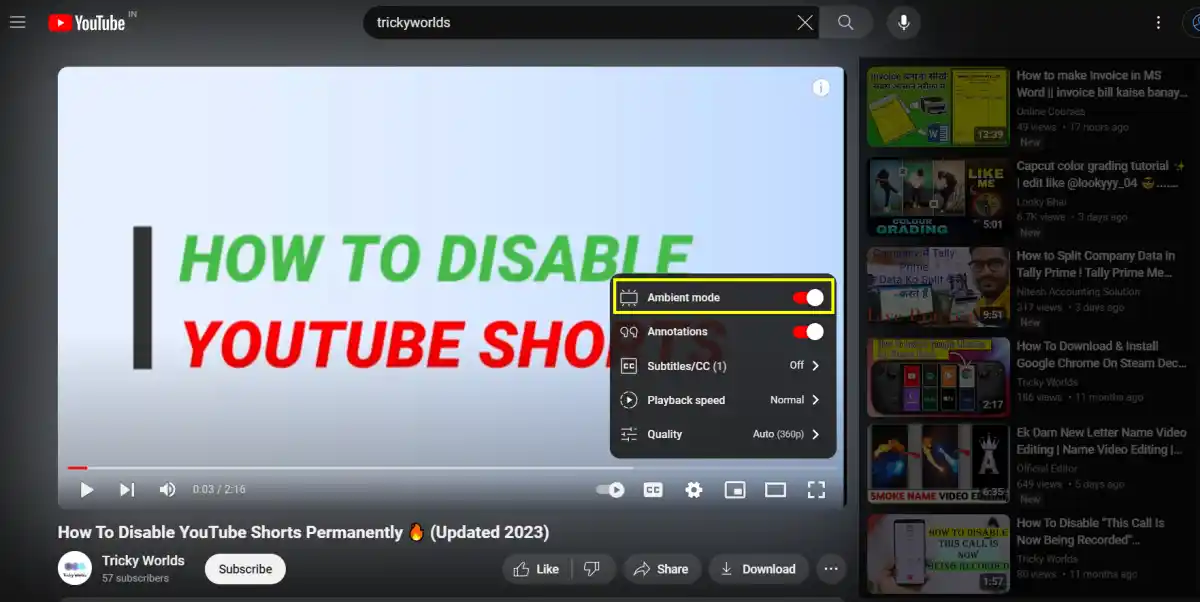The height and width of the screenshot is (602, 1200).
Task: Open the more actions (three-dot) menu under the video
Action: 831,568
